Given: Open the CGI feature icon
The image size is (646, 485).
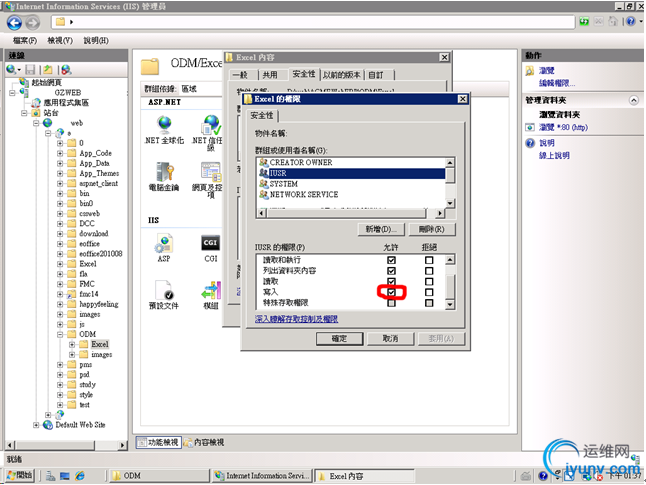Looking at the screenshot, I should coord(211,243).
